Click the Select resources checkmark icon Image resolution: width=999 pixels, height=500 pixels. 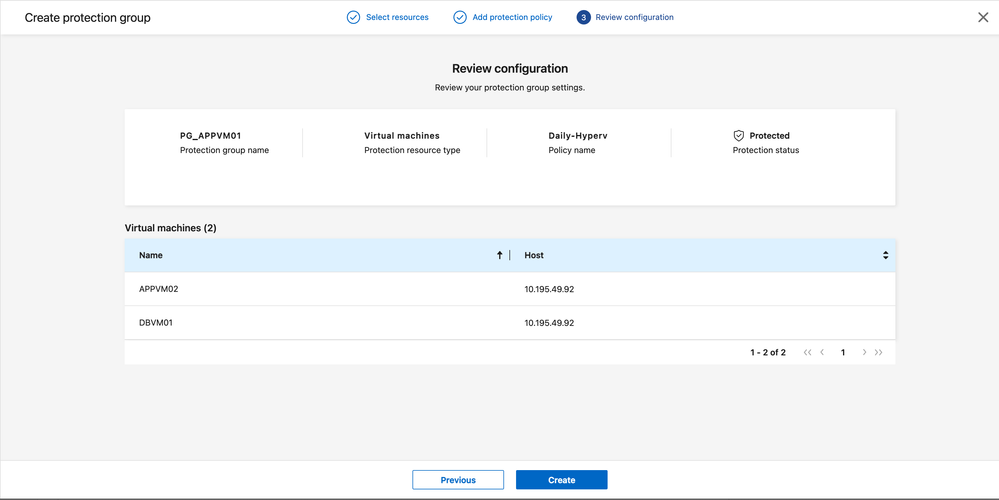click(353, 17)
